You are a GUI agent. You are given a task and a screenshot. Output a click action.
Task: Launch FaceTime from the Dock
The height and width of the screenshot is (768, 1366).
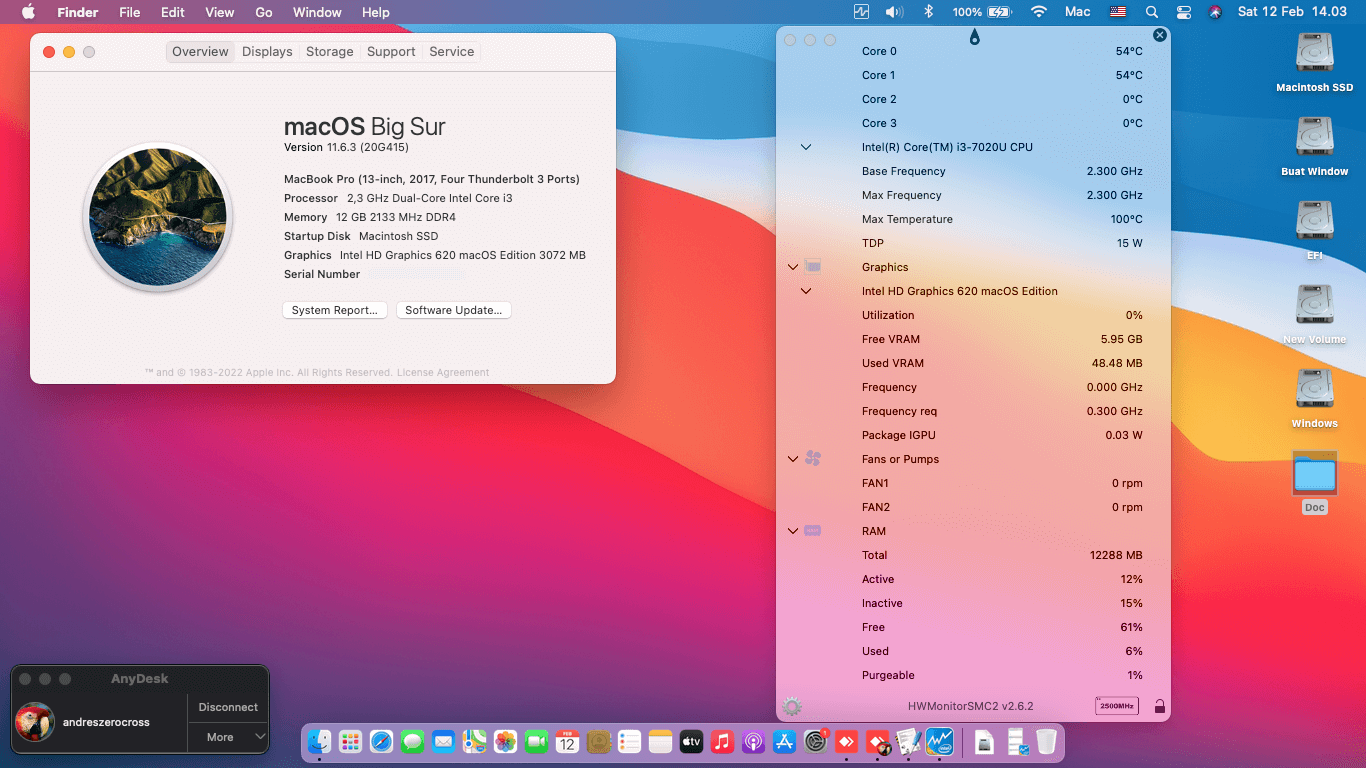[536, 741]
